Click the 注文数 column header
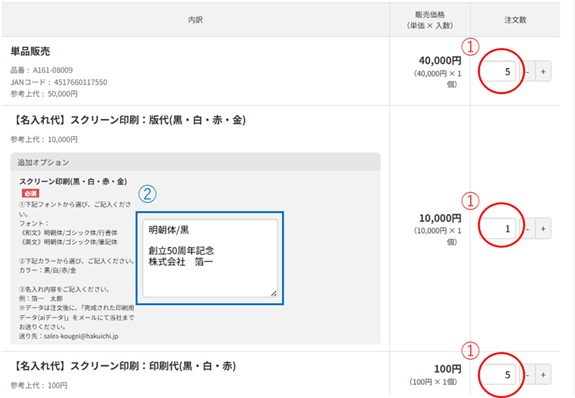 [515, 20]
